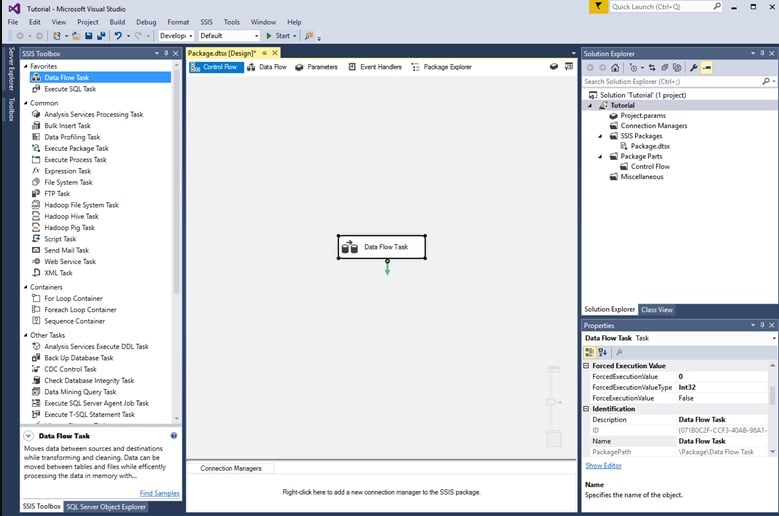Image resolution: width=779 pixels, height=516 pixels.
Task: Open the Find Samples link
Action: click(159, 493)
